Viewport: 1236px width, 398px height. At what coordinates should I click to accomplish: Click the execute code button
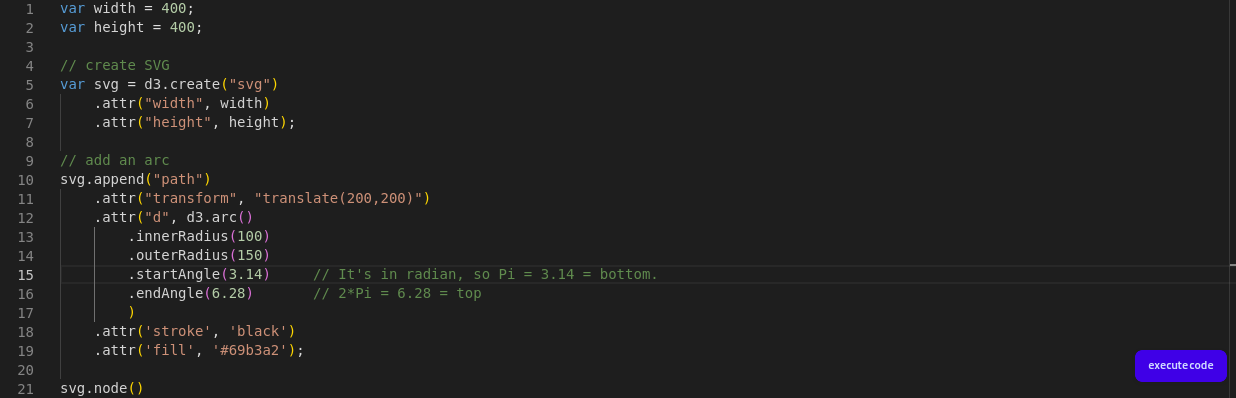(x=1180, y=365)
